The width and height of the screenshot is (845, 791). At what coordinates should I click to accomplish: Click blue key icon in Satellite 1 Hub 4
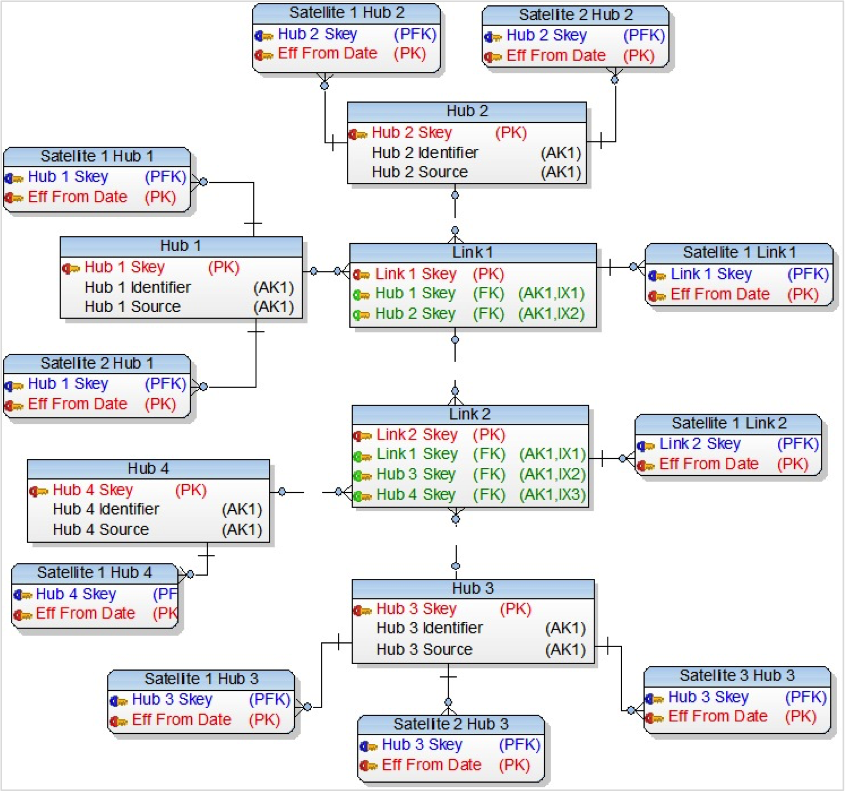(23, 595)
